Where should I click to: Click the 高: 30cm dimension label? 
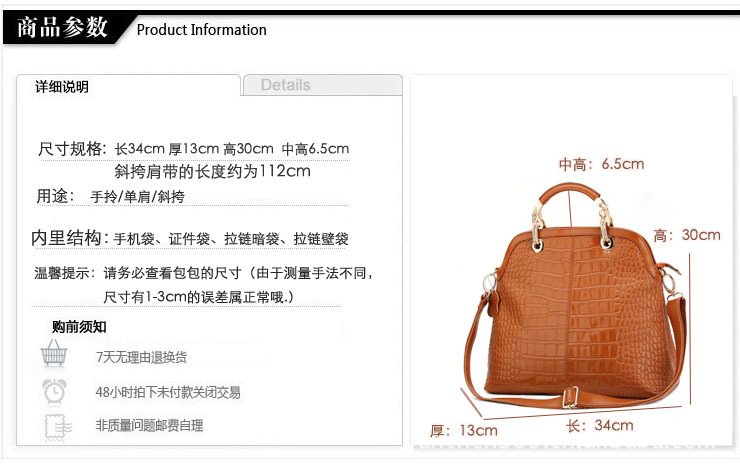click(x=687, y=235)
